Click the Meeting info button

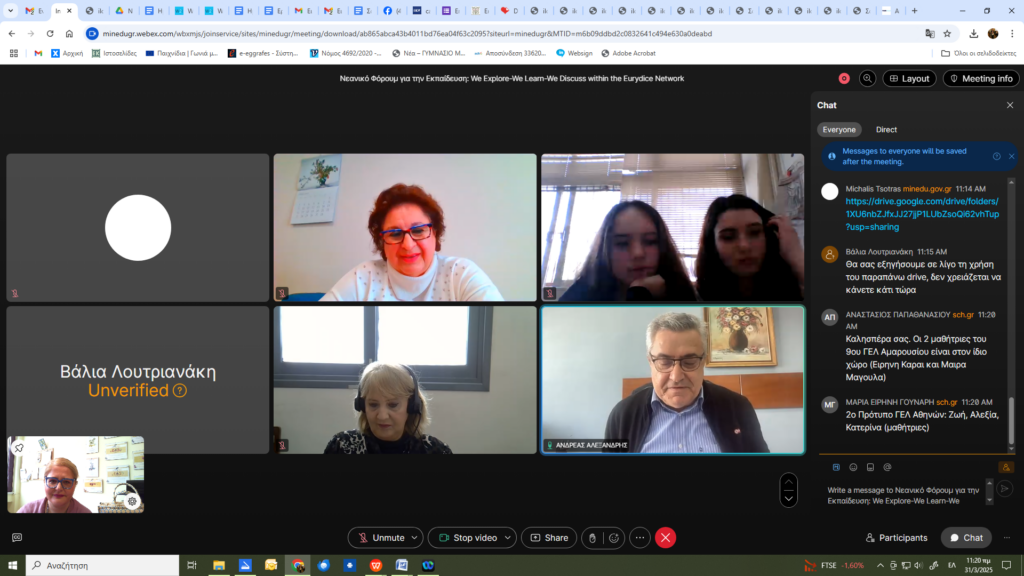(x=980, y=79)
